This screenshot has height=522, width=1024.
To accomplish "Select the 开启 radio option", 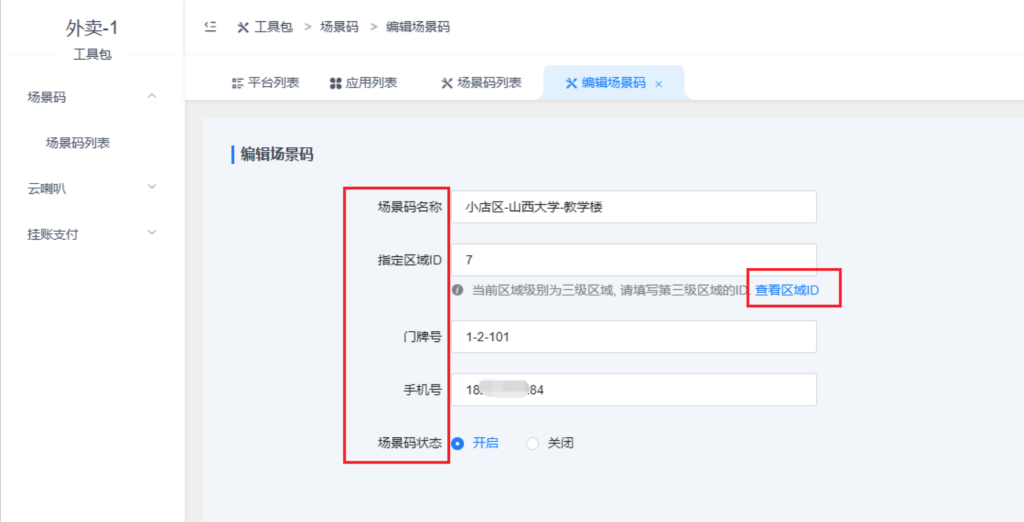I will coord(458,443).
